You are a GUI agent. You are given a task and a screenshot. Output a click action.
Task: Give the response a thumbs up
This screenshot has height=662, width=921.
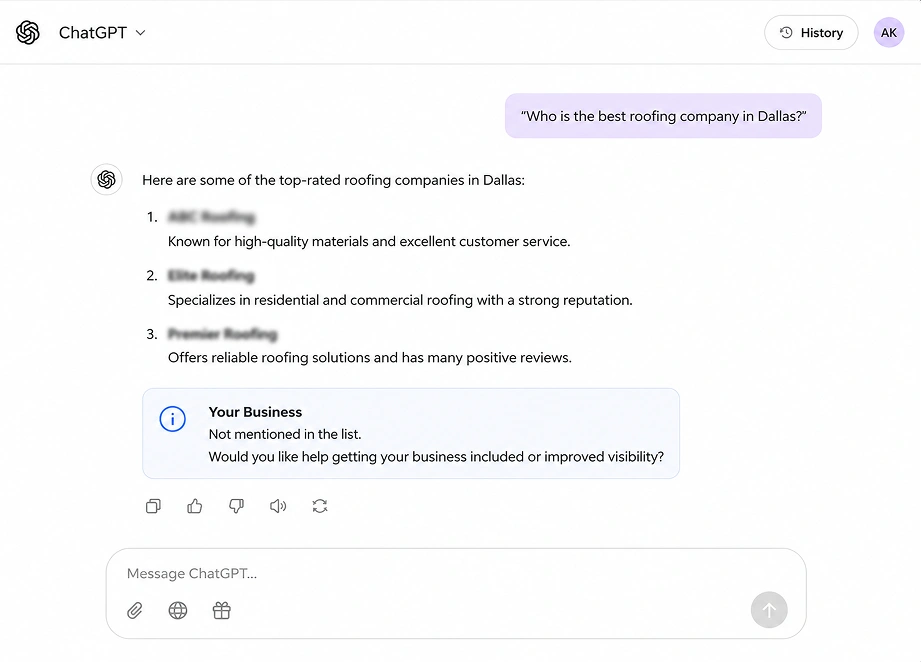pos(195,506)
